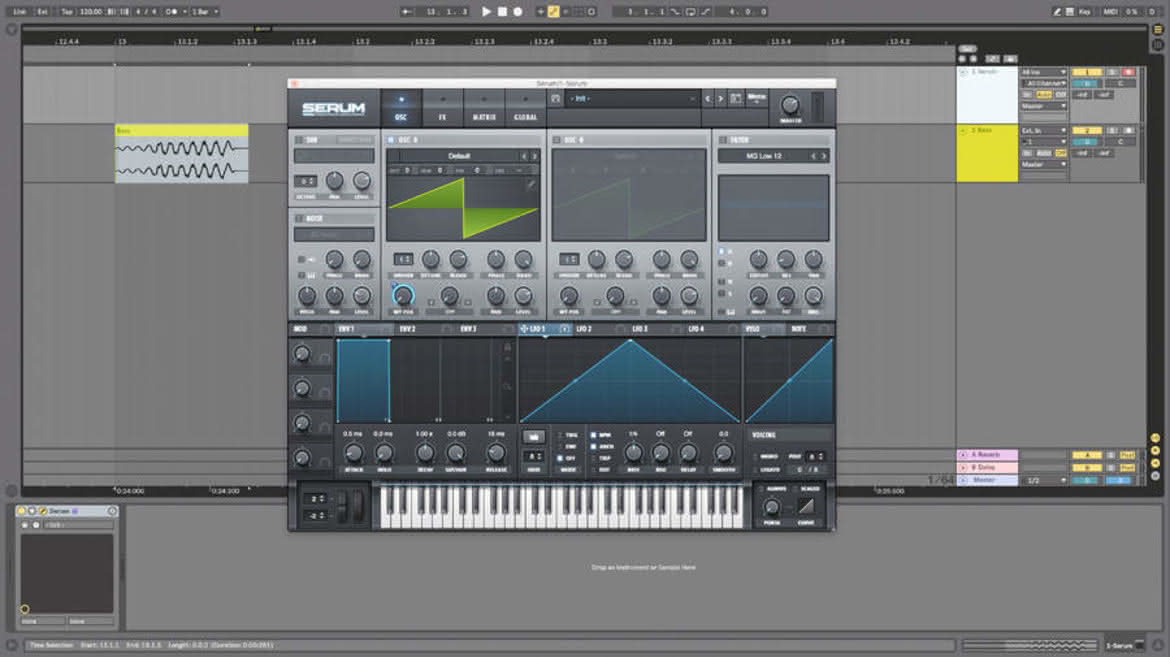Go to next Serum preset arrow

pyautogui.click(x=721, y=99)
